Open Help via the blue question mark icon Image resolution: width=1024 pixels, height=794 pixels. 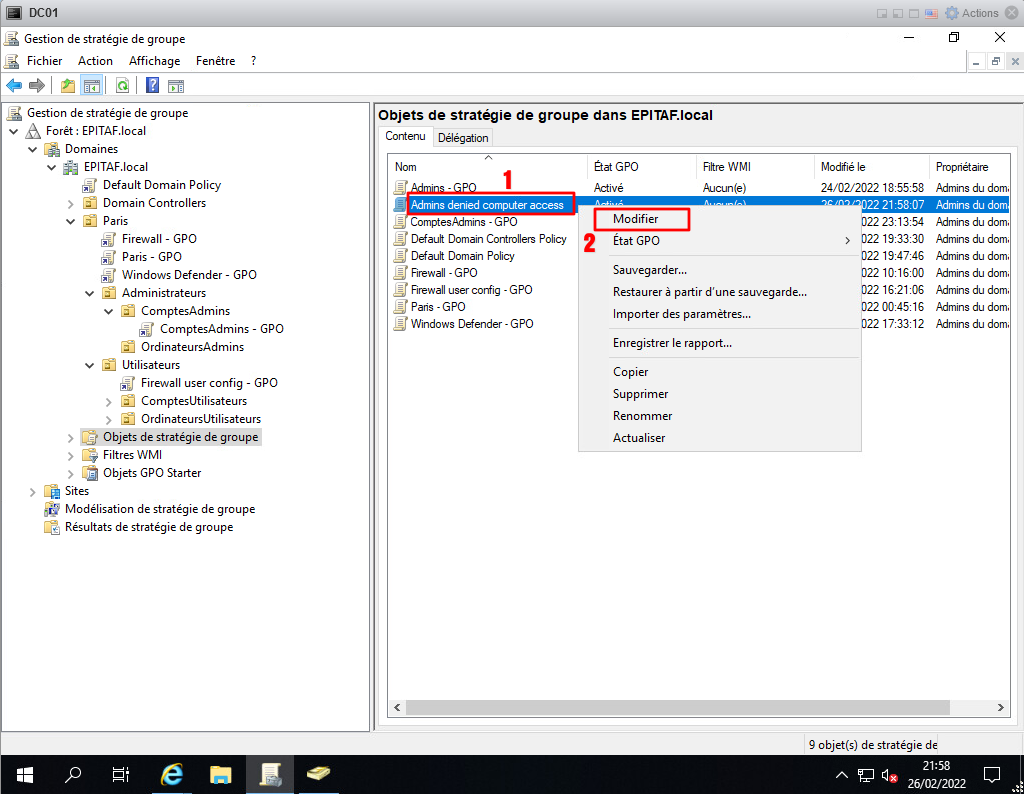tap(153, 86)
